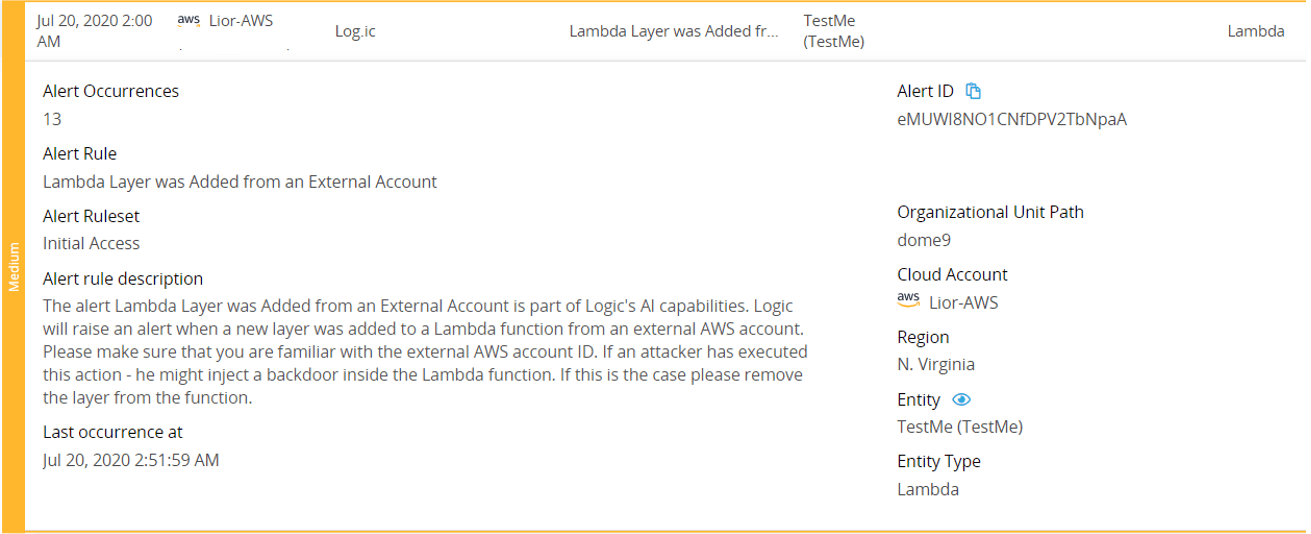Click the Log.ic source cell in row
This screenshot has width=1311, height=534.
click(355, 31)
